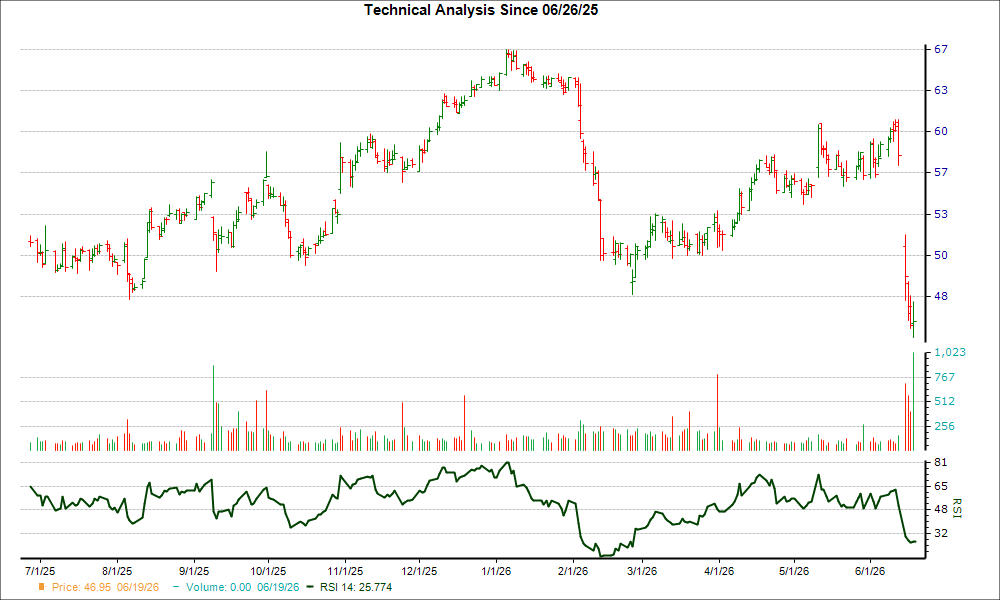Click the price axis label 57
1000x600 pixels.
941,173
